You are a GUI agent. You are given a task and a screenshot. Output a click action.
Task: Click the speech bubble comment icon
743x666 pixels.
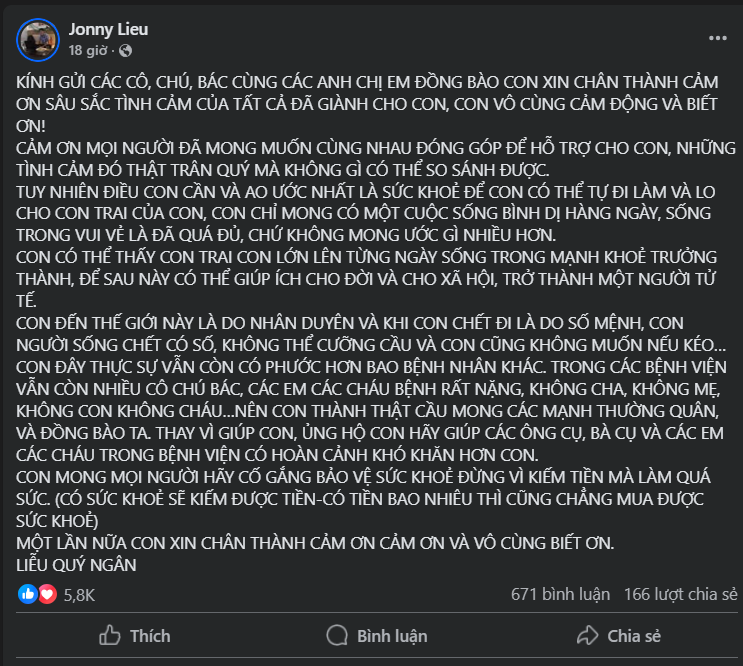point(338,636)
